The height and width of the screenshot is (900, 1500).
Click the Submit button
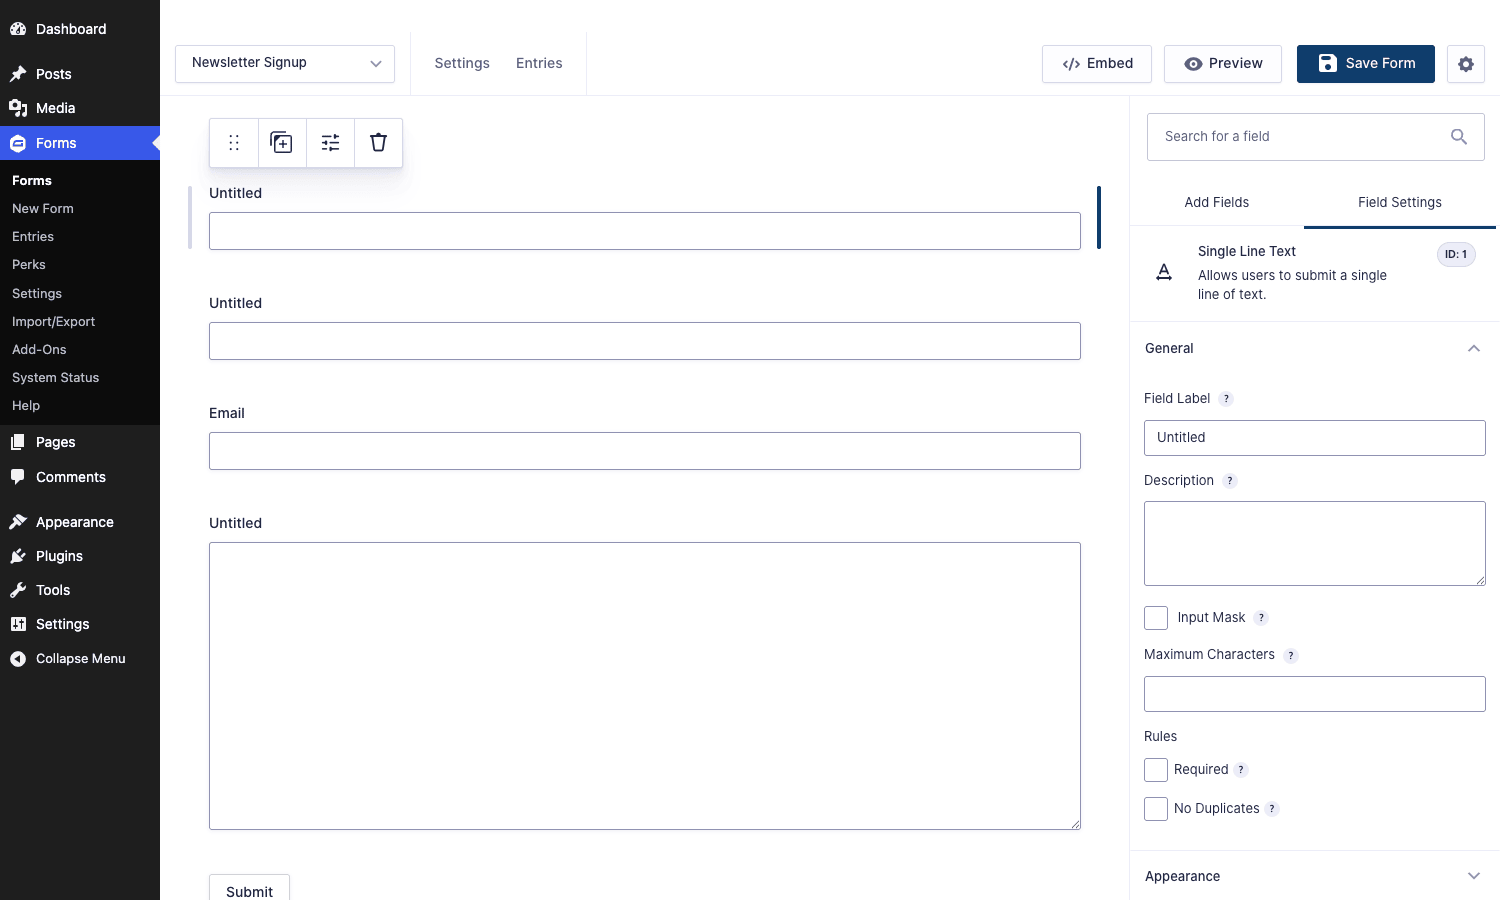pyautogui.click(x=249, y=889)
